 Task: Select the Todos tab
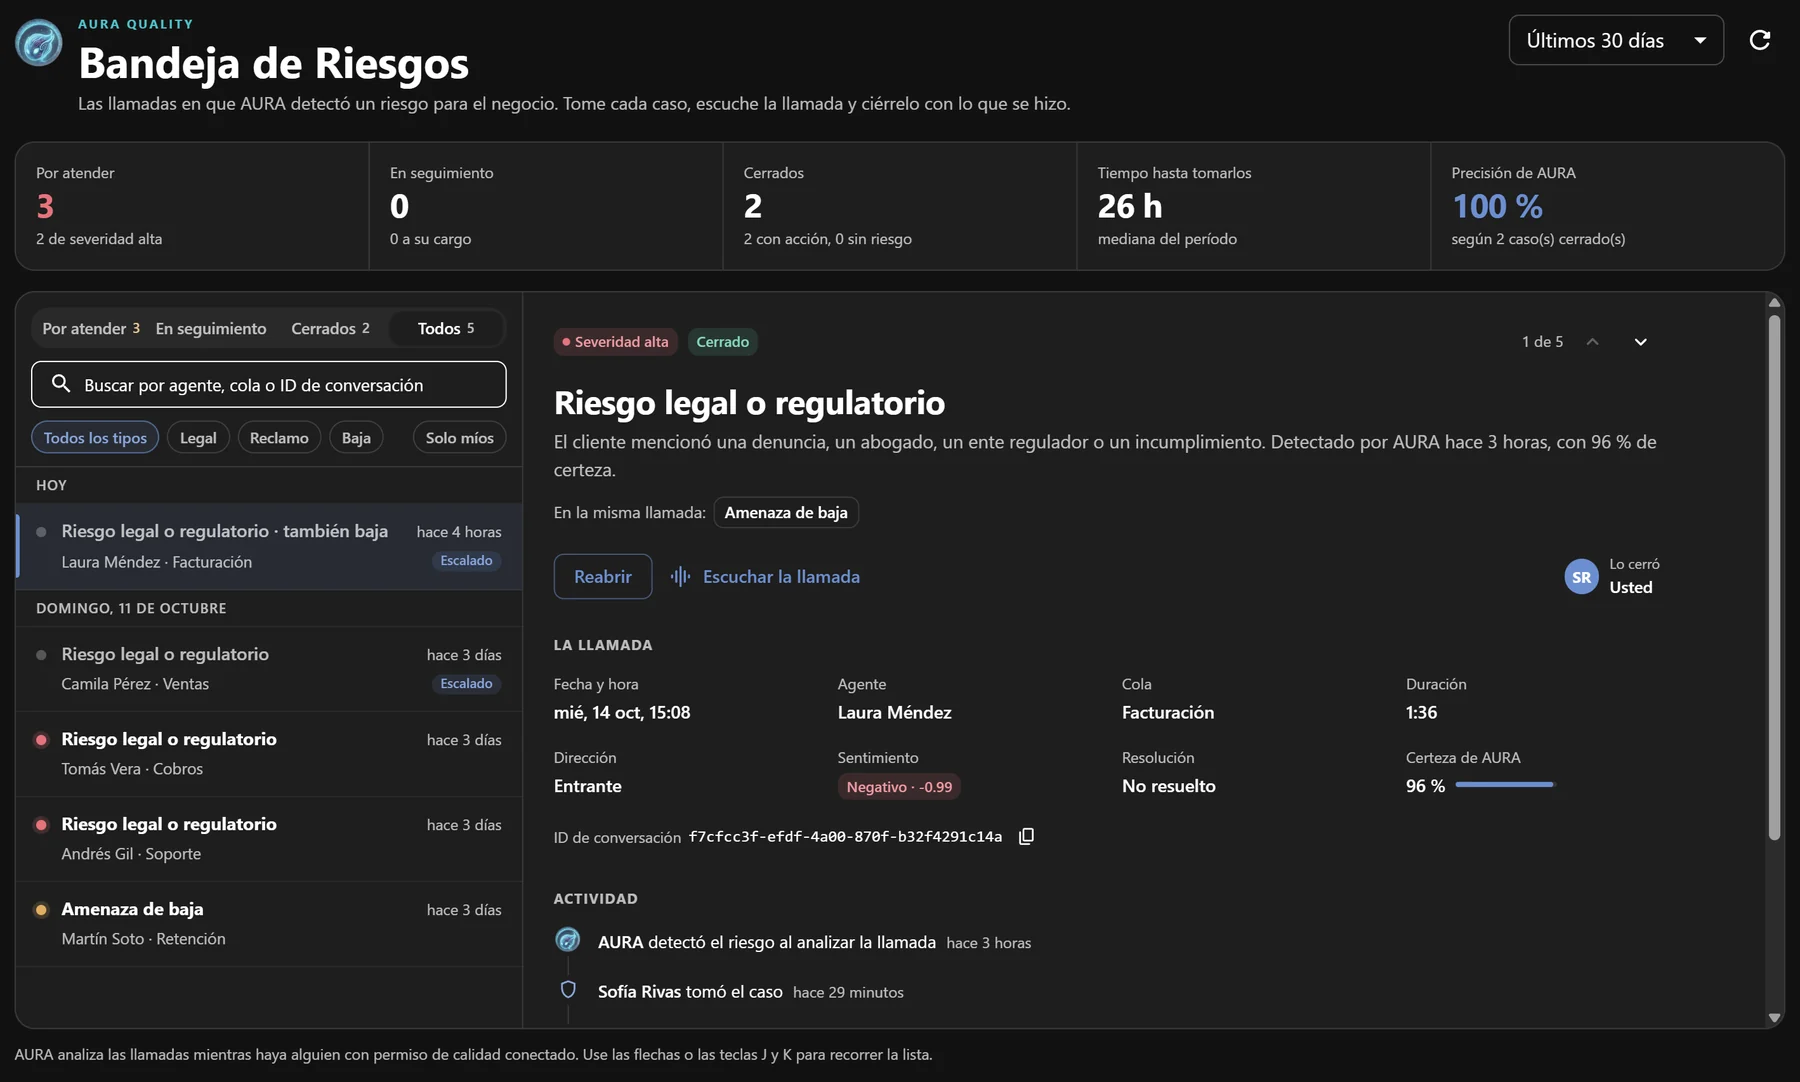coord(446,328)
